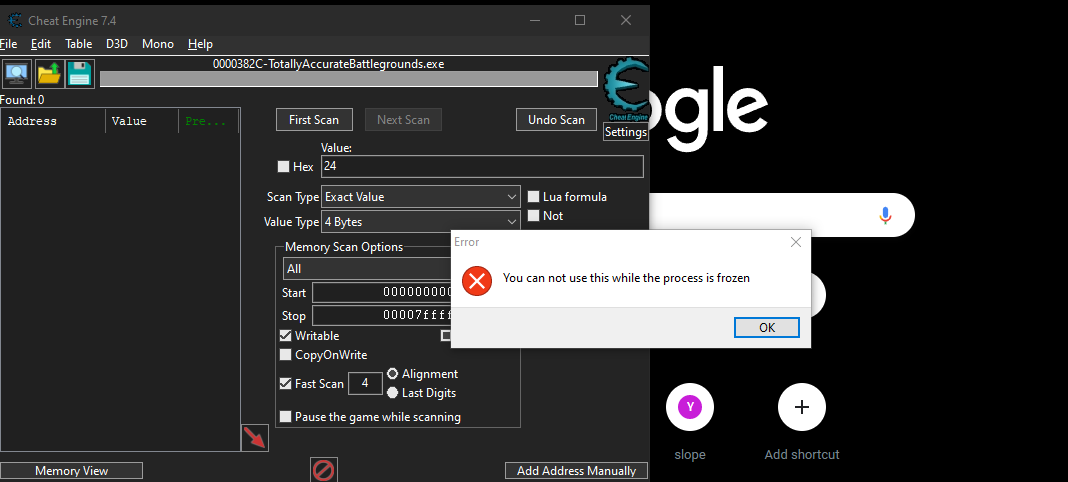Toggle the Hex checkbox
Image resolution: width=1068 pixels, height=482 pixels.
coord(283,166)
